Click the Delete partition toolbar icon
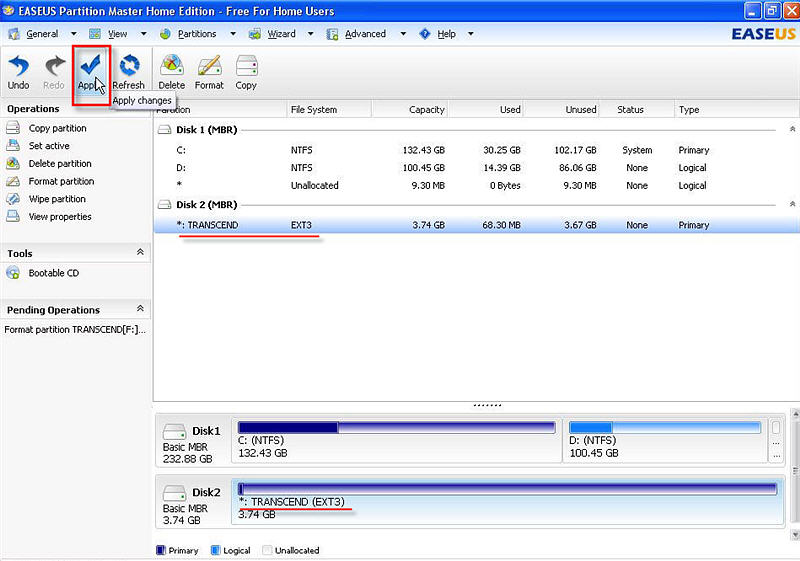 172,66
